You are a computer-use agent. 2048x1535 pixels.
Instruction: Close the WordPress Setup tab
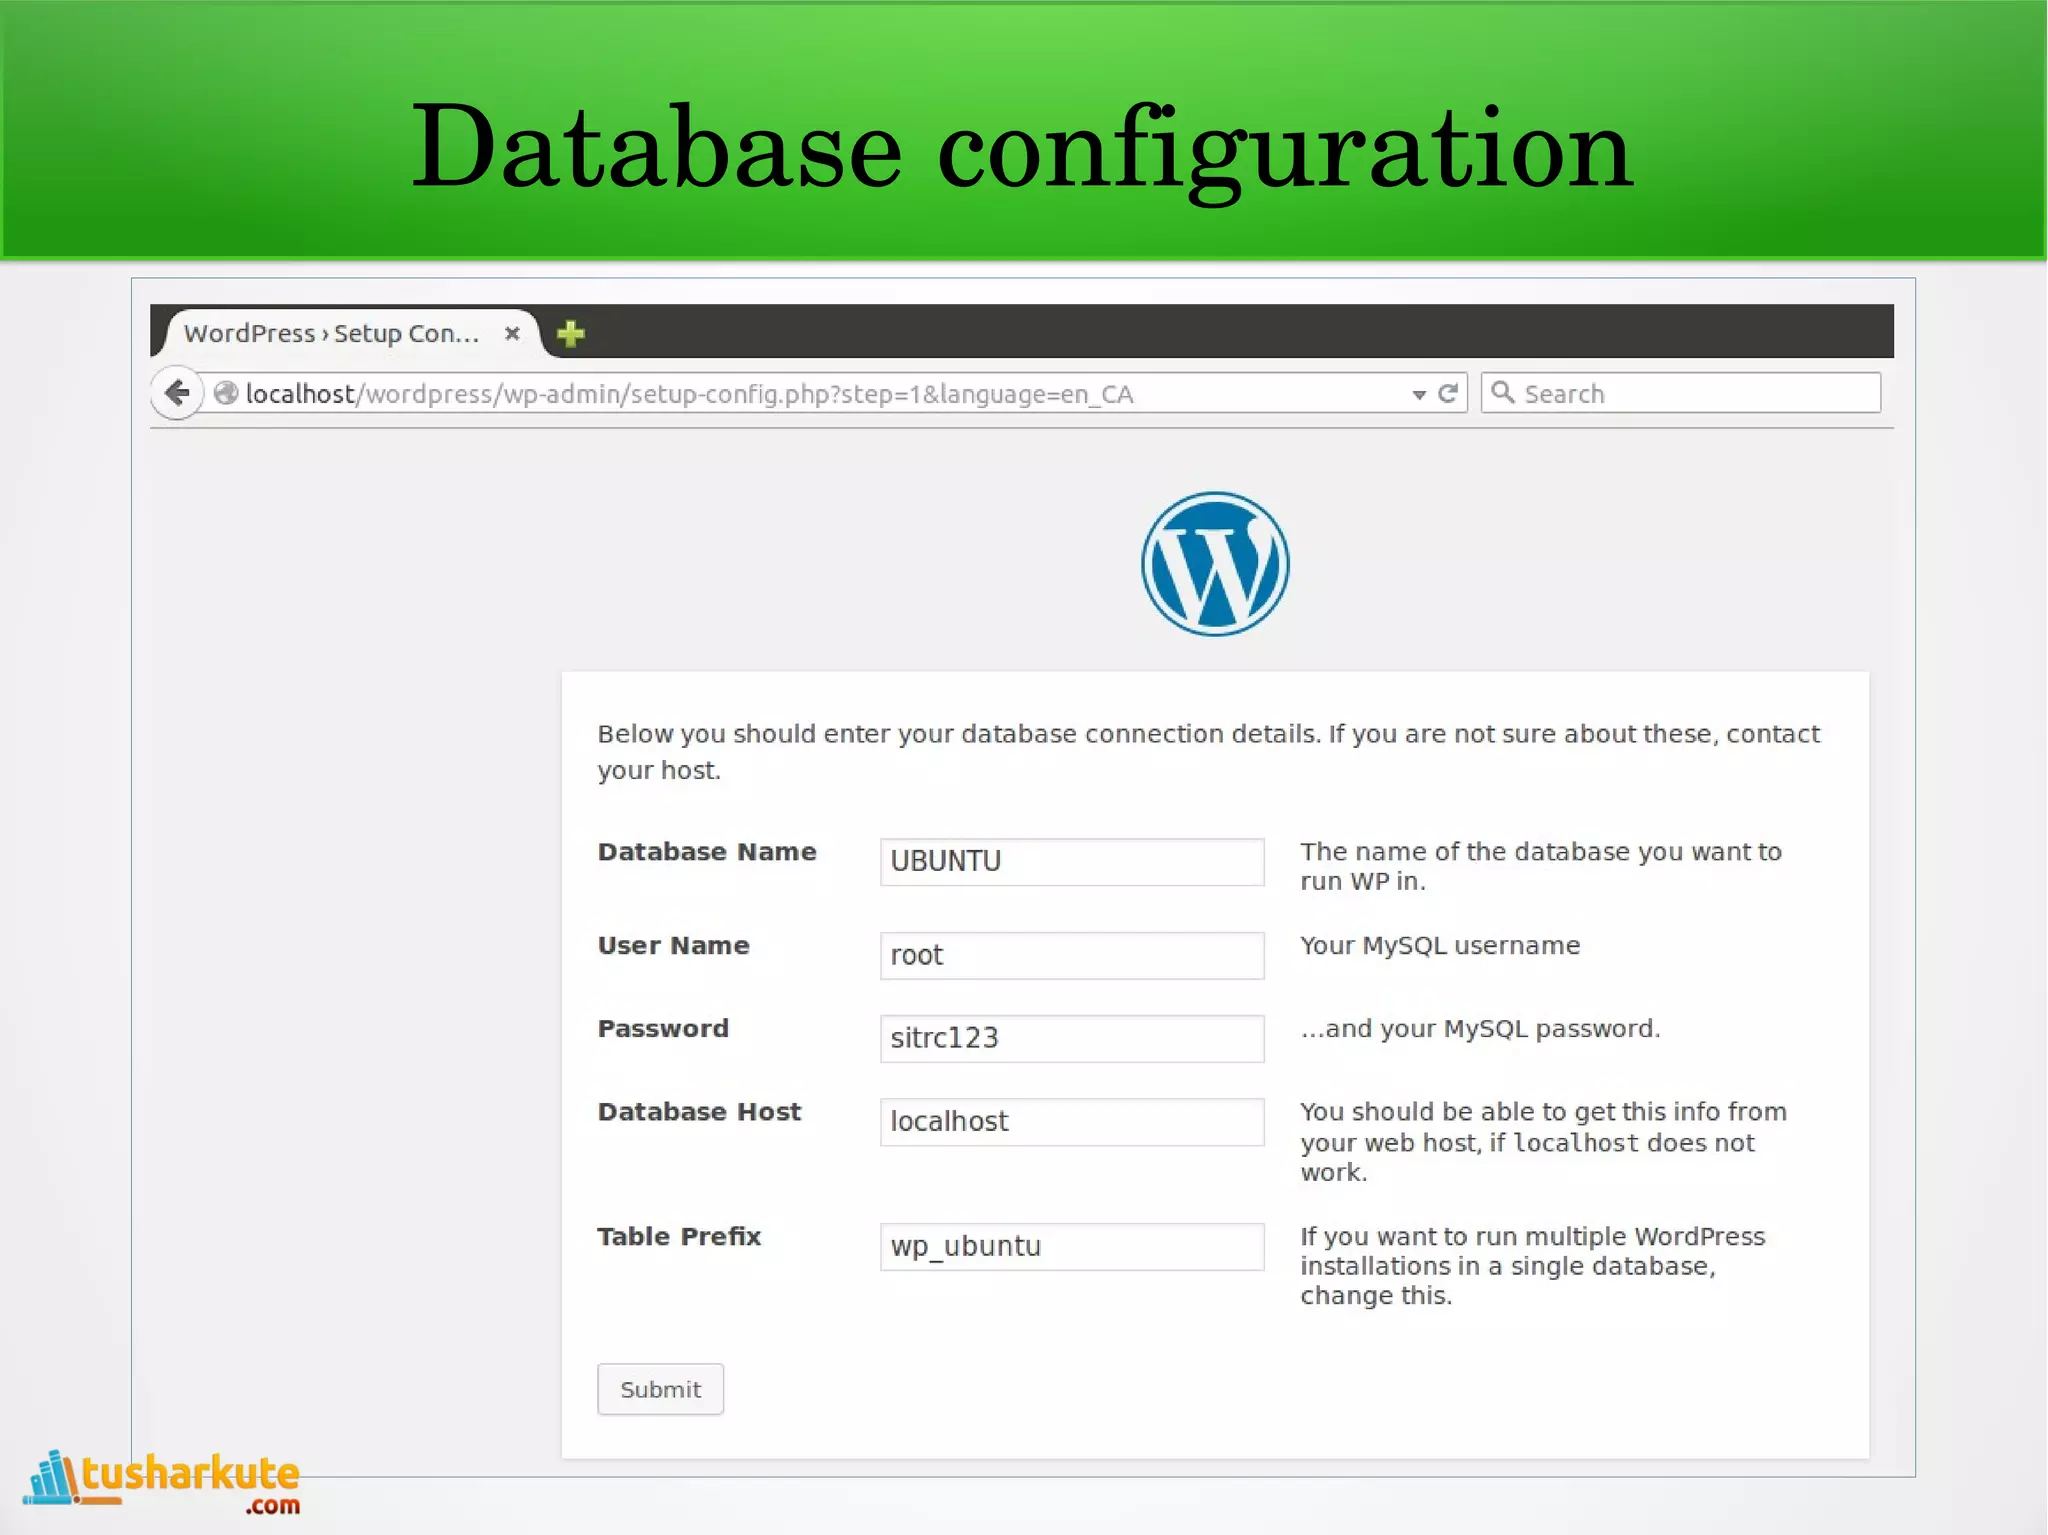pyautogui.click(x=512, y=333)
